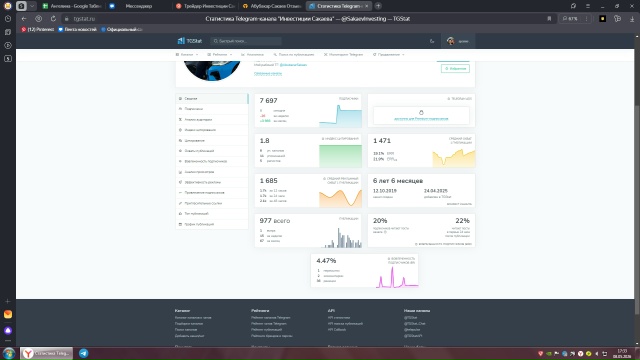The height and width of the screenshot is (360, 640).
Task: Click the '6 лет 6 месяцев' channel age text
Action: click(398, 181)
